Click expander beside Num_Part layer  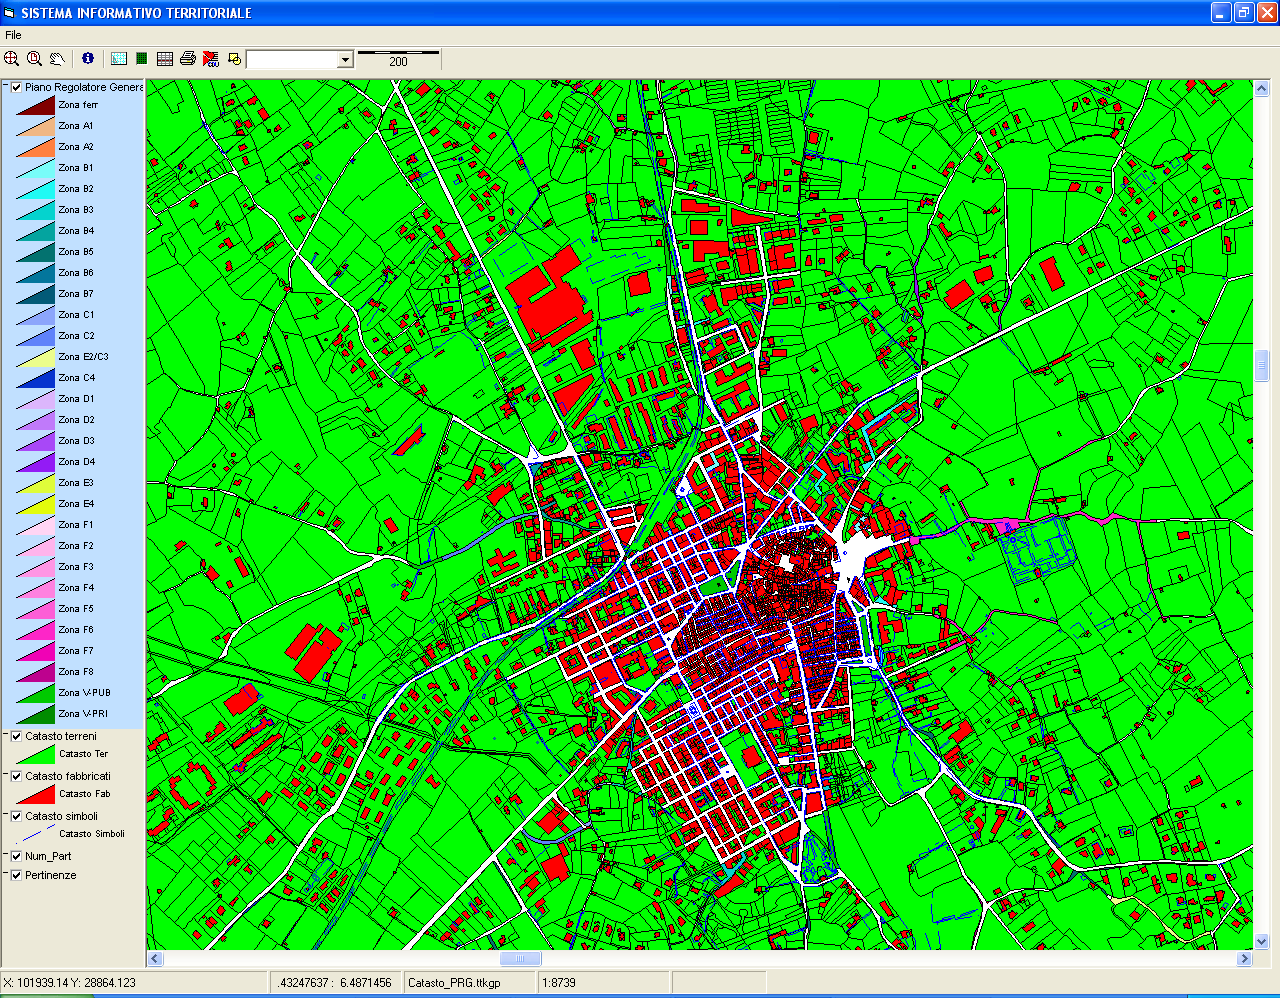pos(6,855)
